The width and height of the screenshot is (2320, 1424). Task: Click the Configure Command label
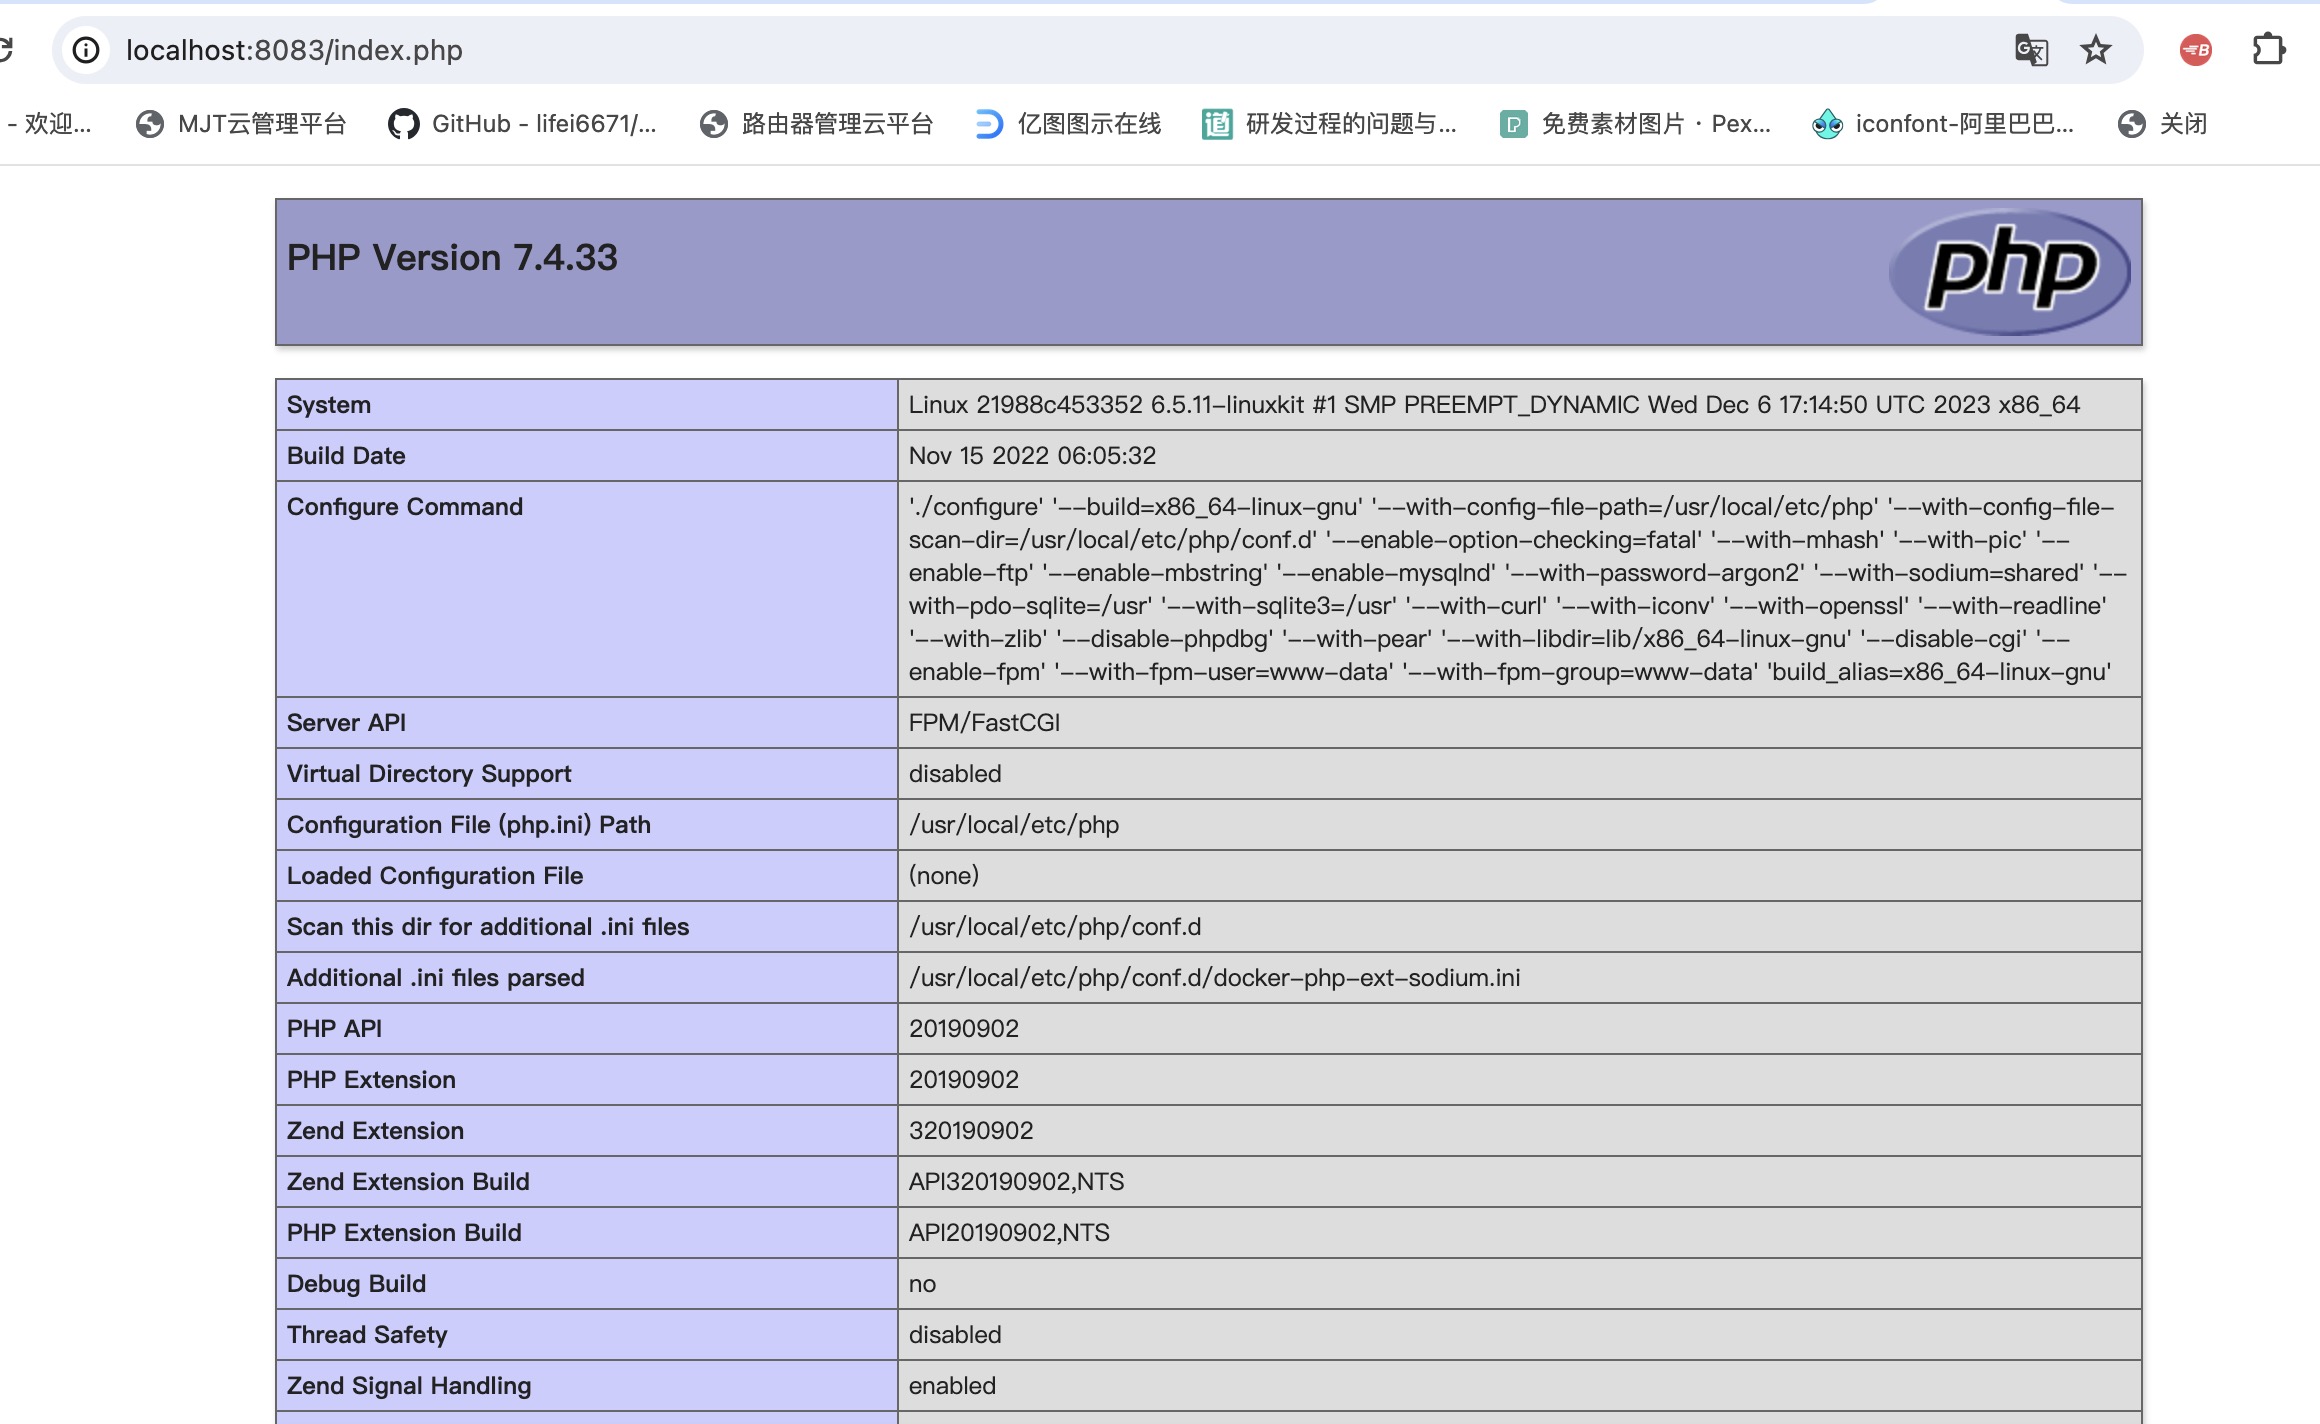(405, 507)
